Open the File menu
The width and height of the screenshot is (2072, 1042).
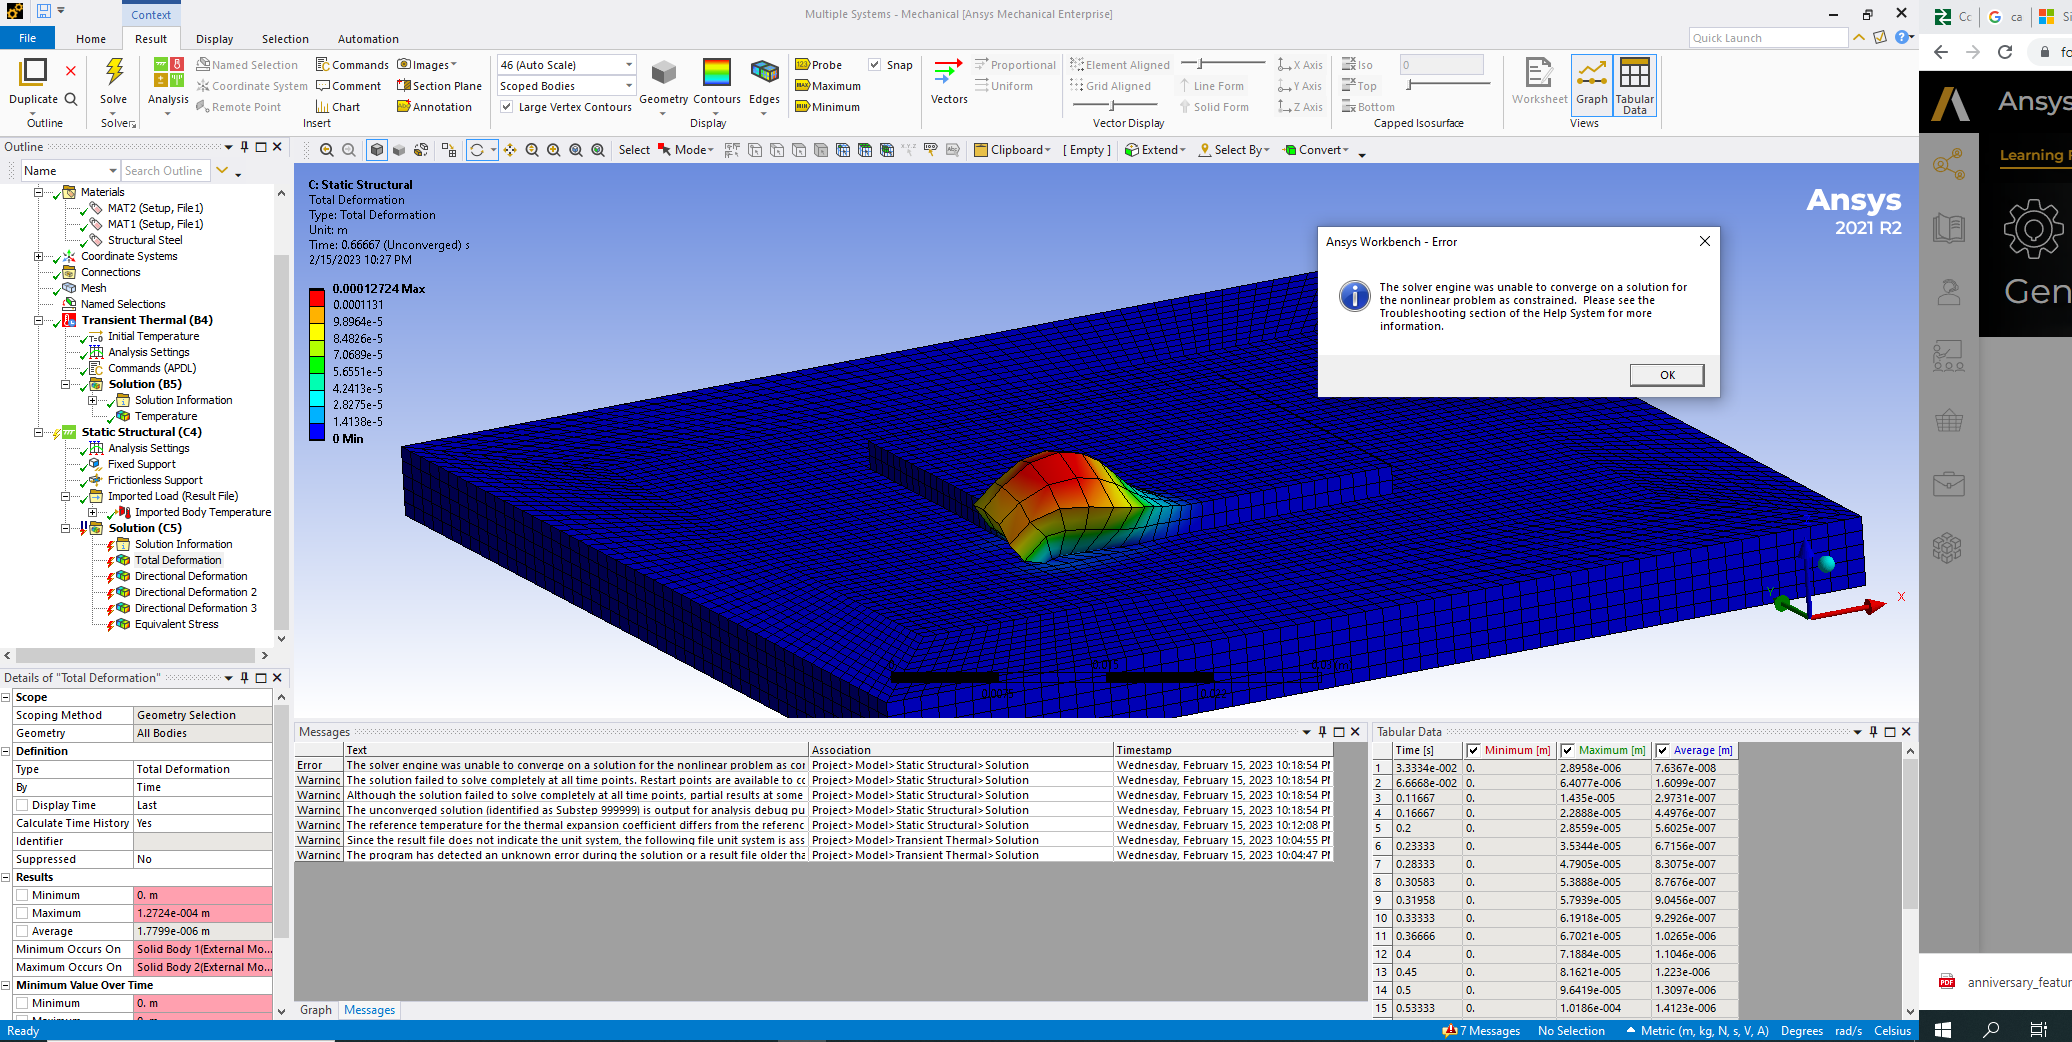coord(28,38)
